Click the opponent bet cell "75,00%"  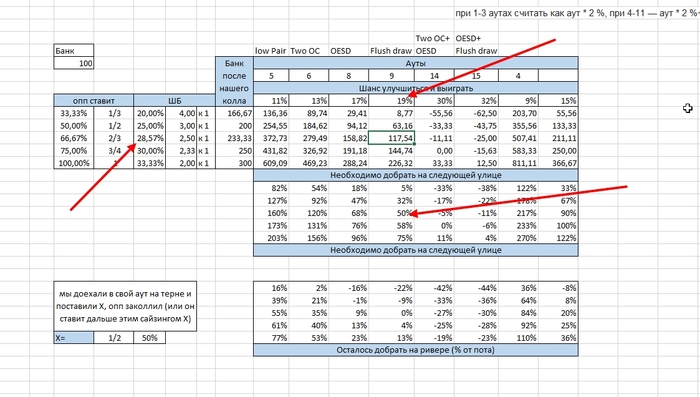[x=74, y=150]
